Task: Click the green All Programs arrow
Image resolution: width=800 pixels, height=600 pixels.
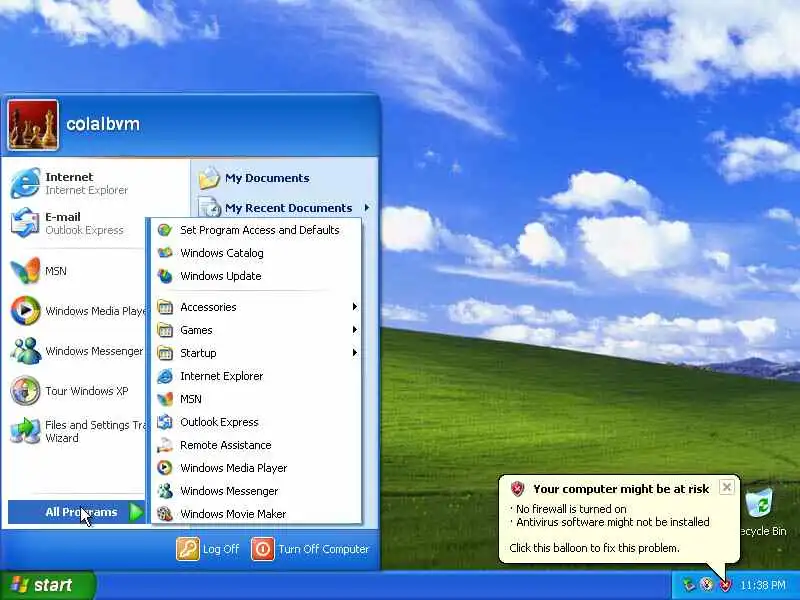Action: tap(136, 512)
